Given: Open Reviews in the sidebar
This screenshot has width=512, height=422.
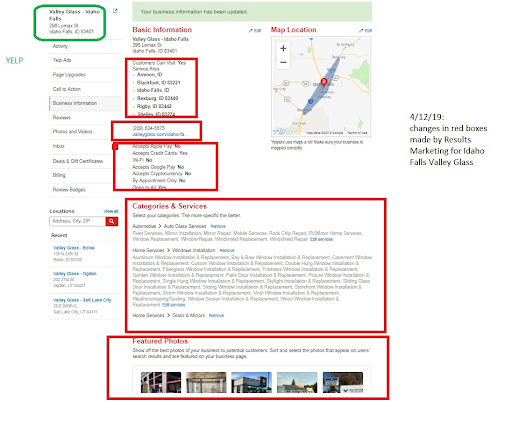Looking at the screenshot, I should (62, 117).
